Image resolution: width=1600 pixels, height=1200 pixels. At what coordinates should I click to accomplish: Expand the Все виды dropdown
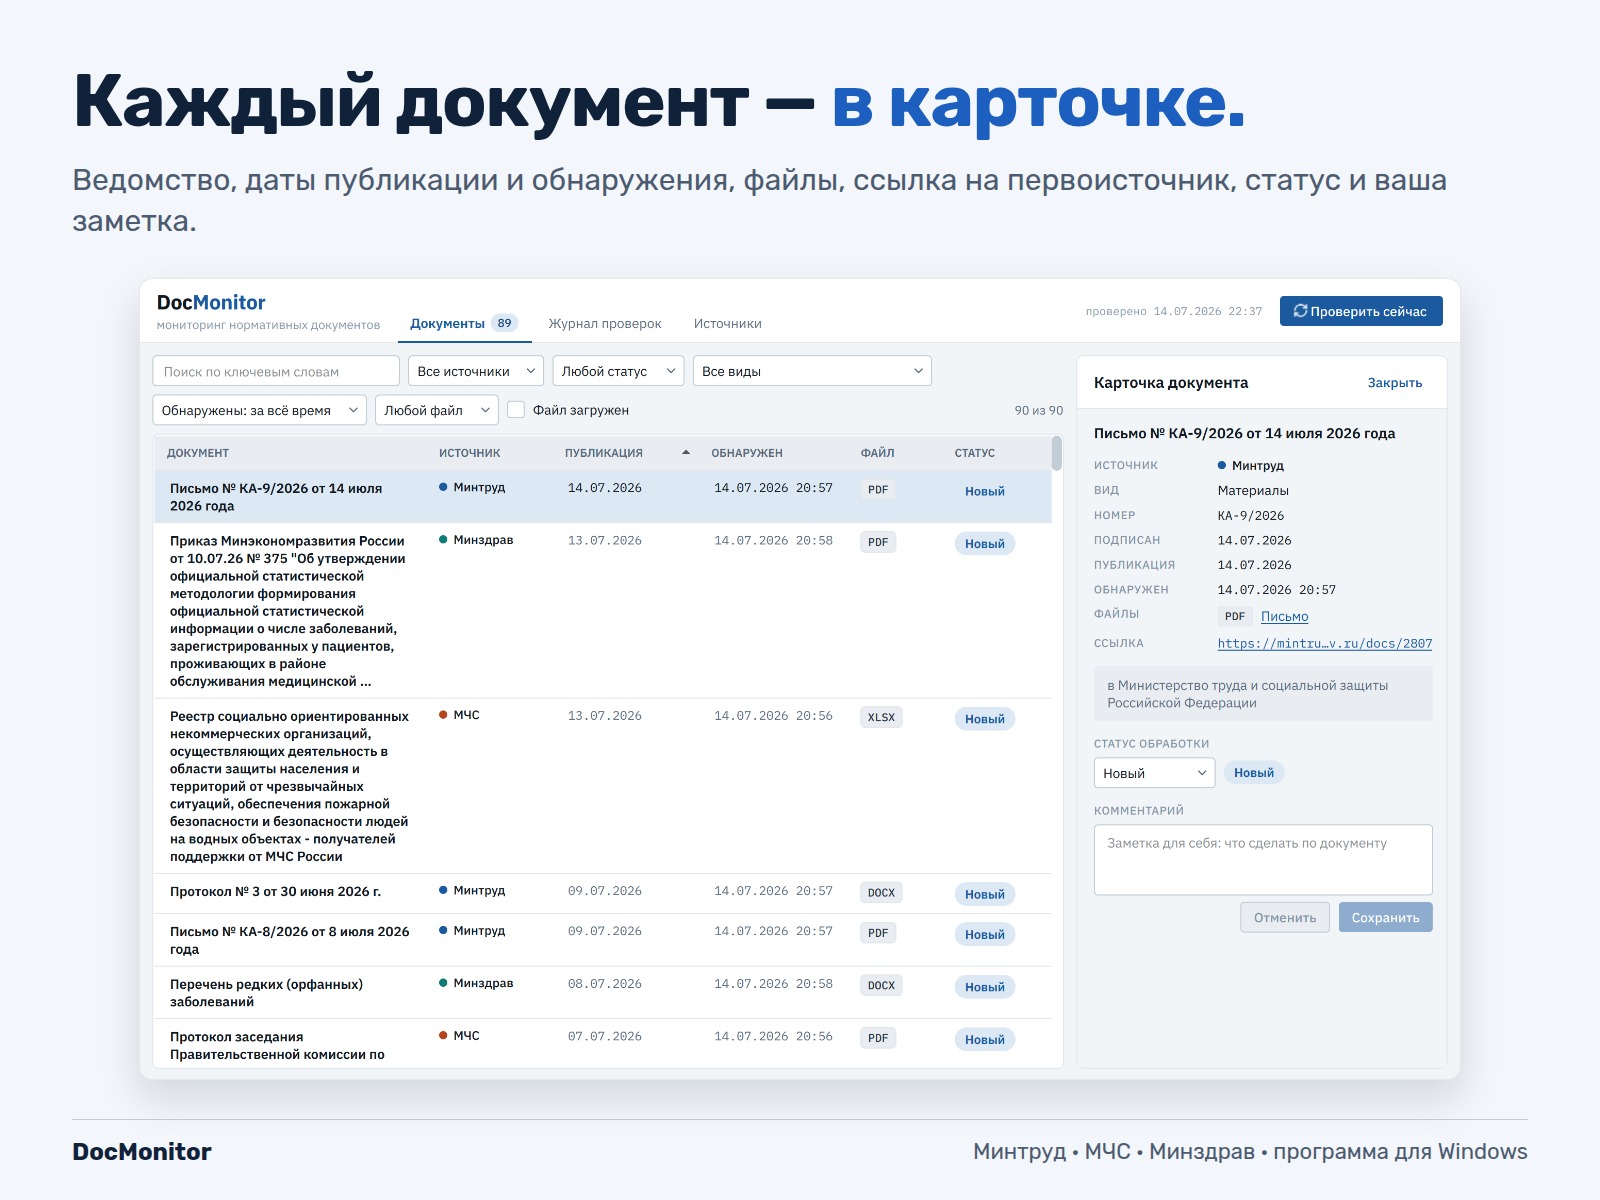[812, 371]
